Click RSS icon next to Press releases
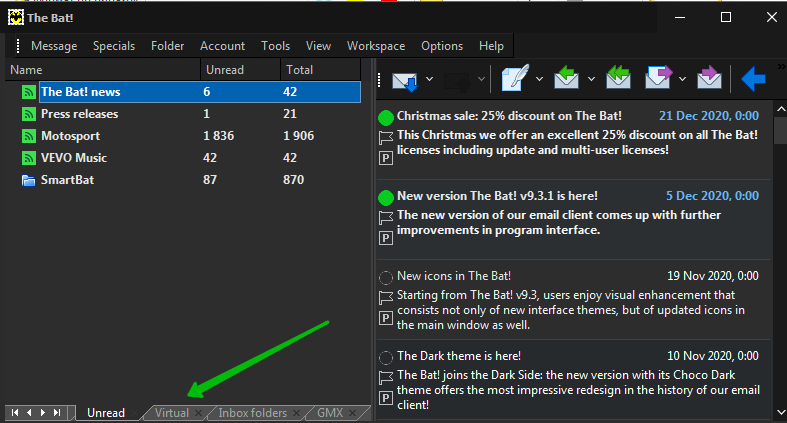Screen dimensions: 787x423 [x=29, y=114]
